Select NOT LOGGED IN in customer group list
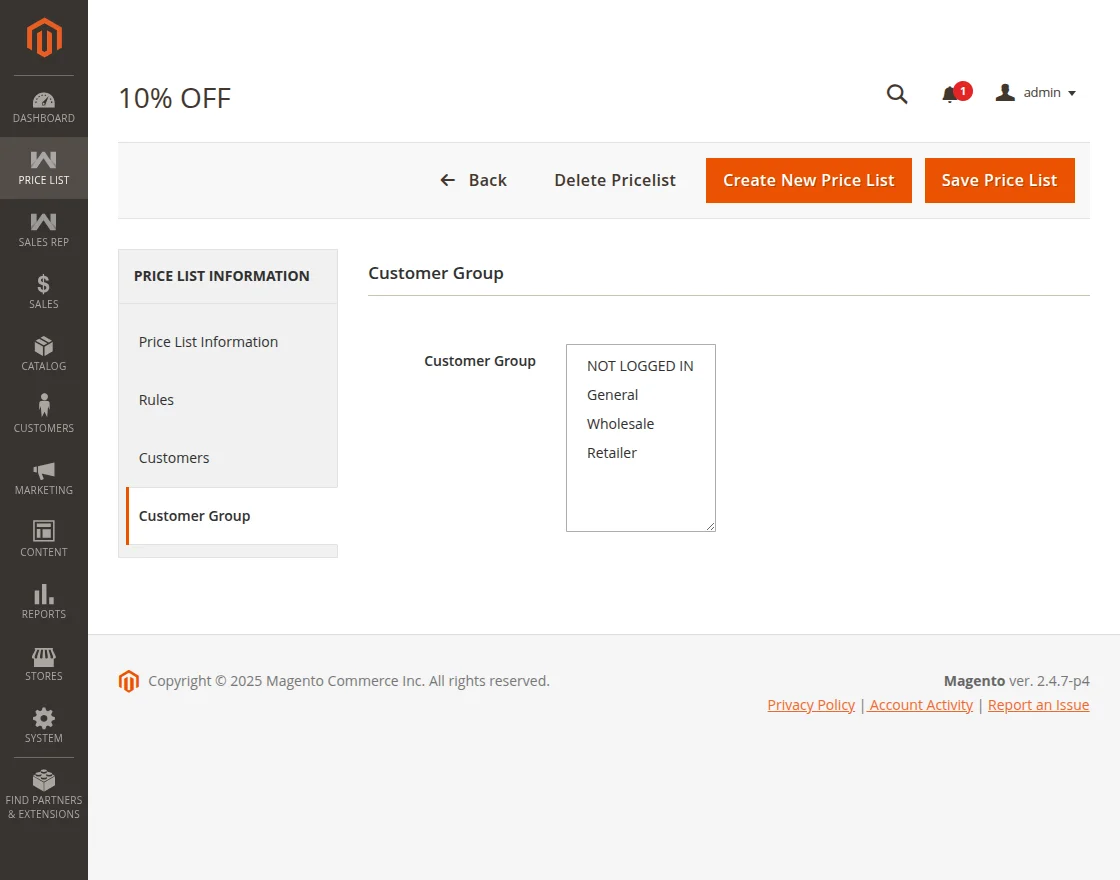This screenshot has height=880, width=1120. tap(640, 366)
